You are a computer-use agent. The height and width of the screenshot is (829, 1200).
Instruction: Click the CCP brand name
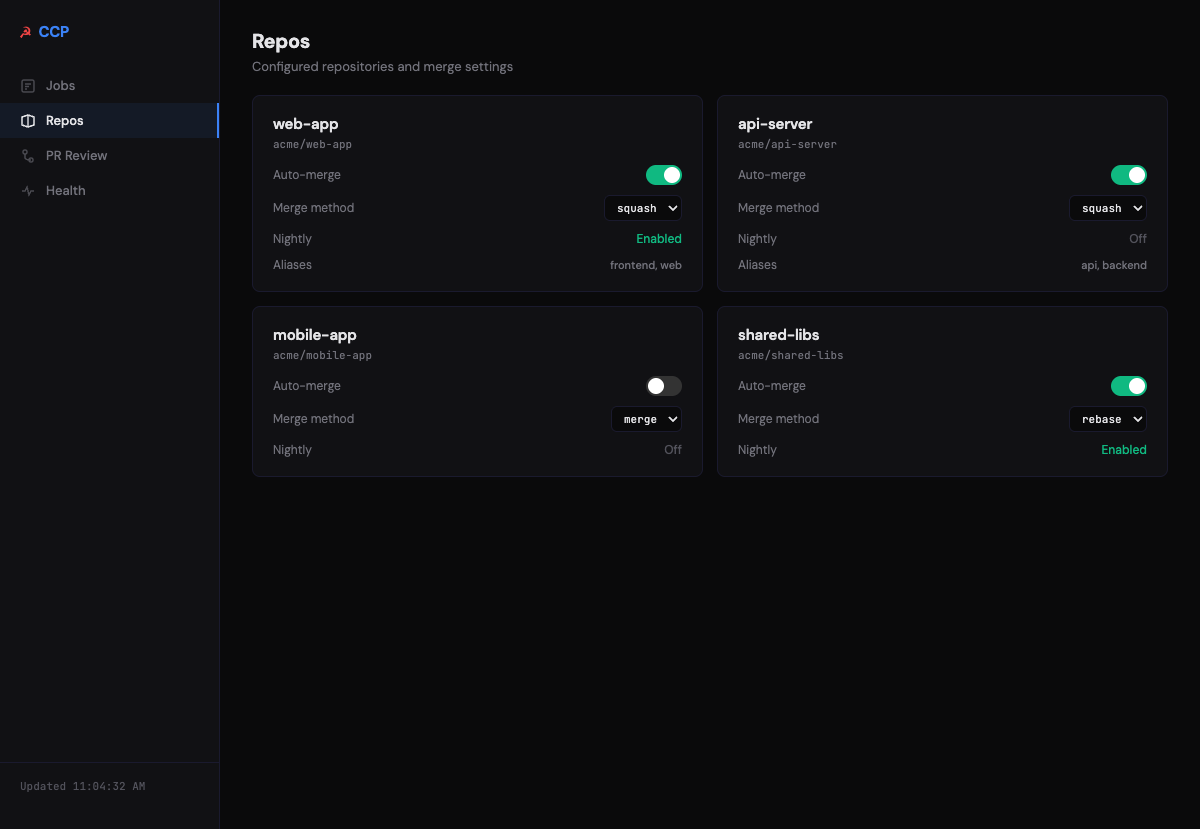54,32
